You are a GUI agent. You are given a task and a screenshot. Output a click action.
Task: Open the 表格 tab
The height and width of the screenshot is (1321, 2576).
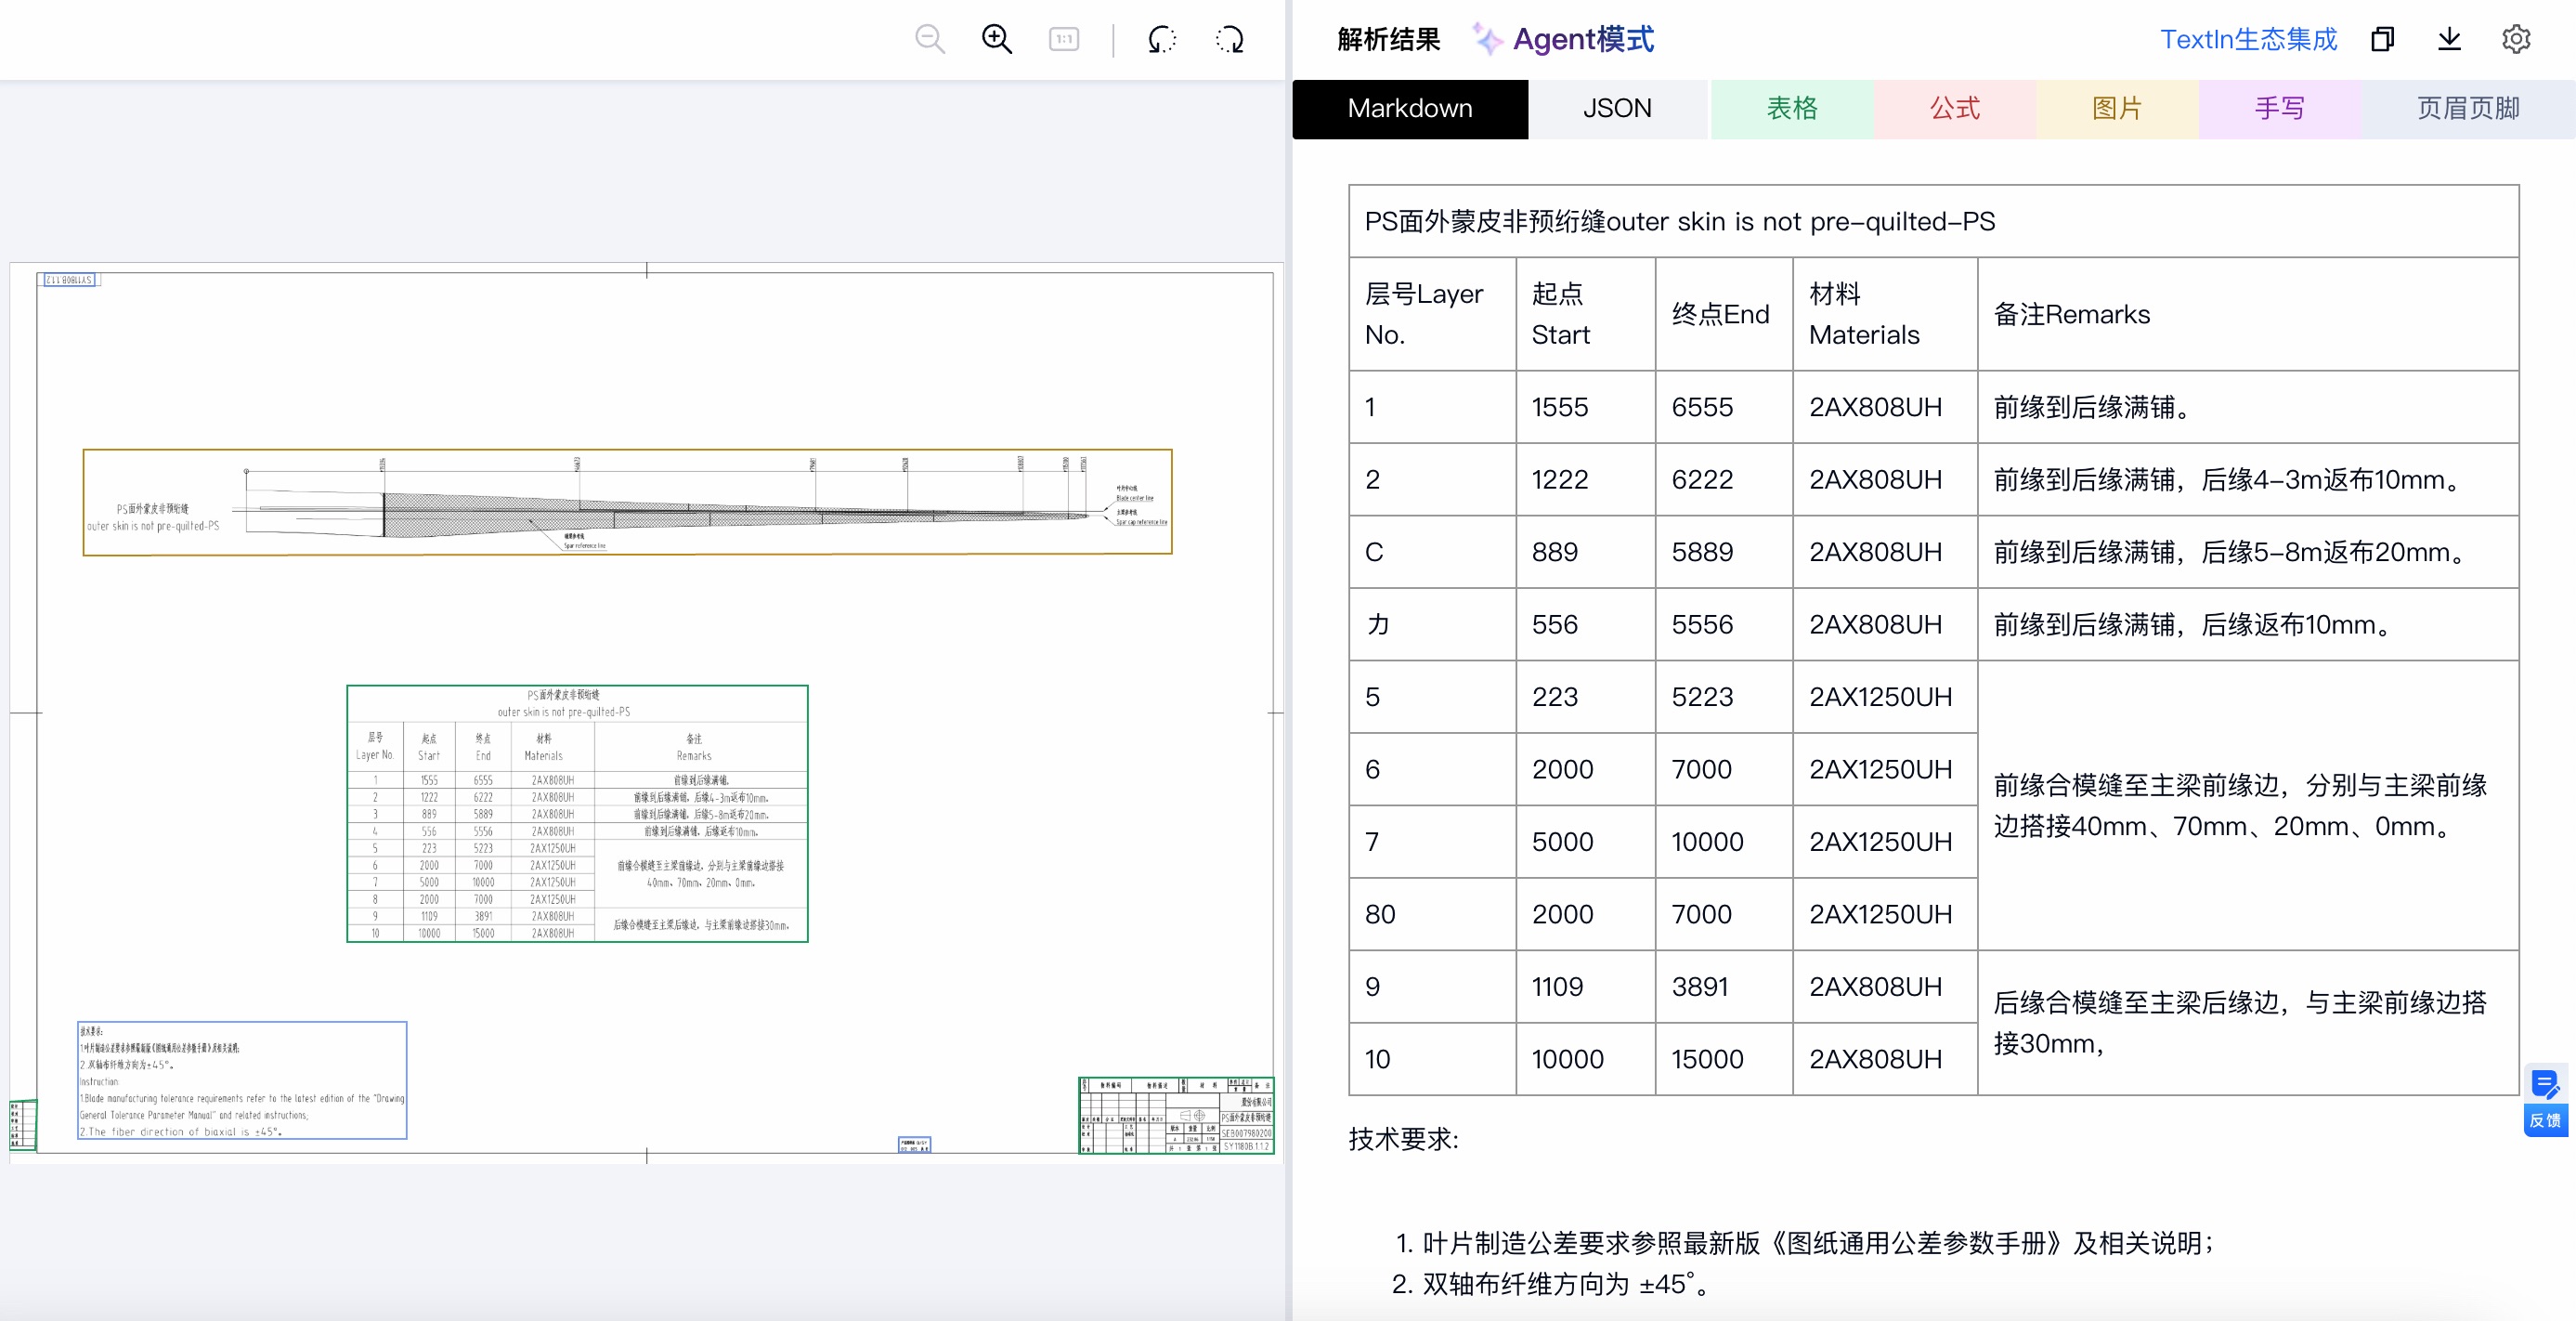coord(1792,108)
